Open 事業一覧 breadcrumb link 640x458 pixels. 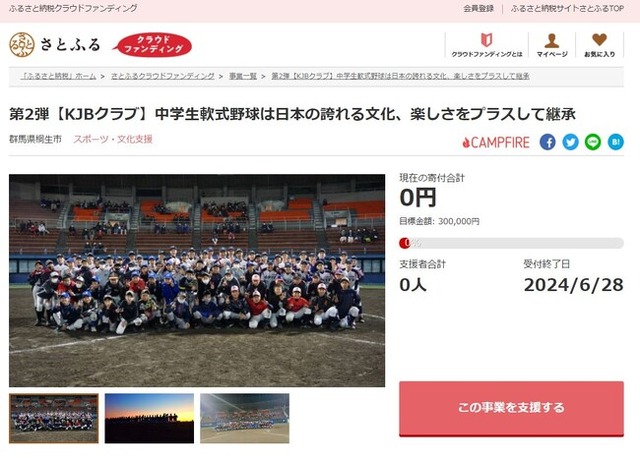tap(243, 76)
